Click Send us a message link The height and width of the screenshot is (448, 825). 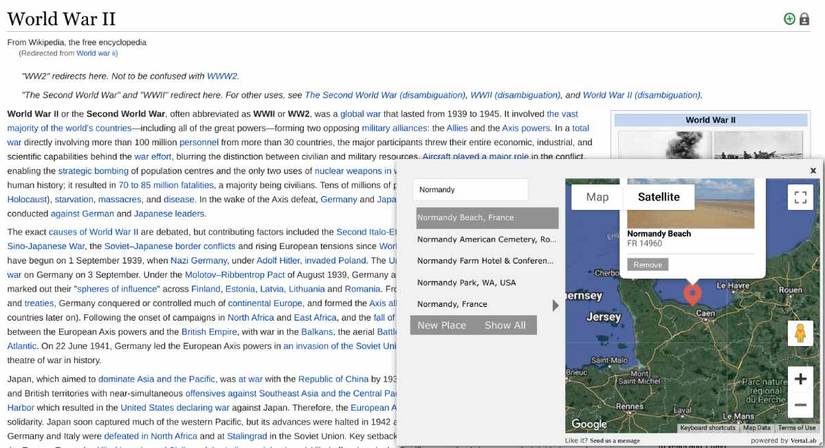(x=615, y=441)
